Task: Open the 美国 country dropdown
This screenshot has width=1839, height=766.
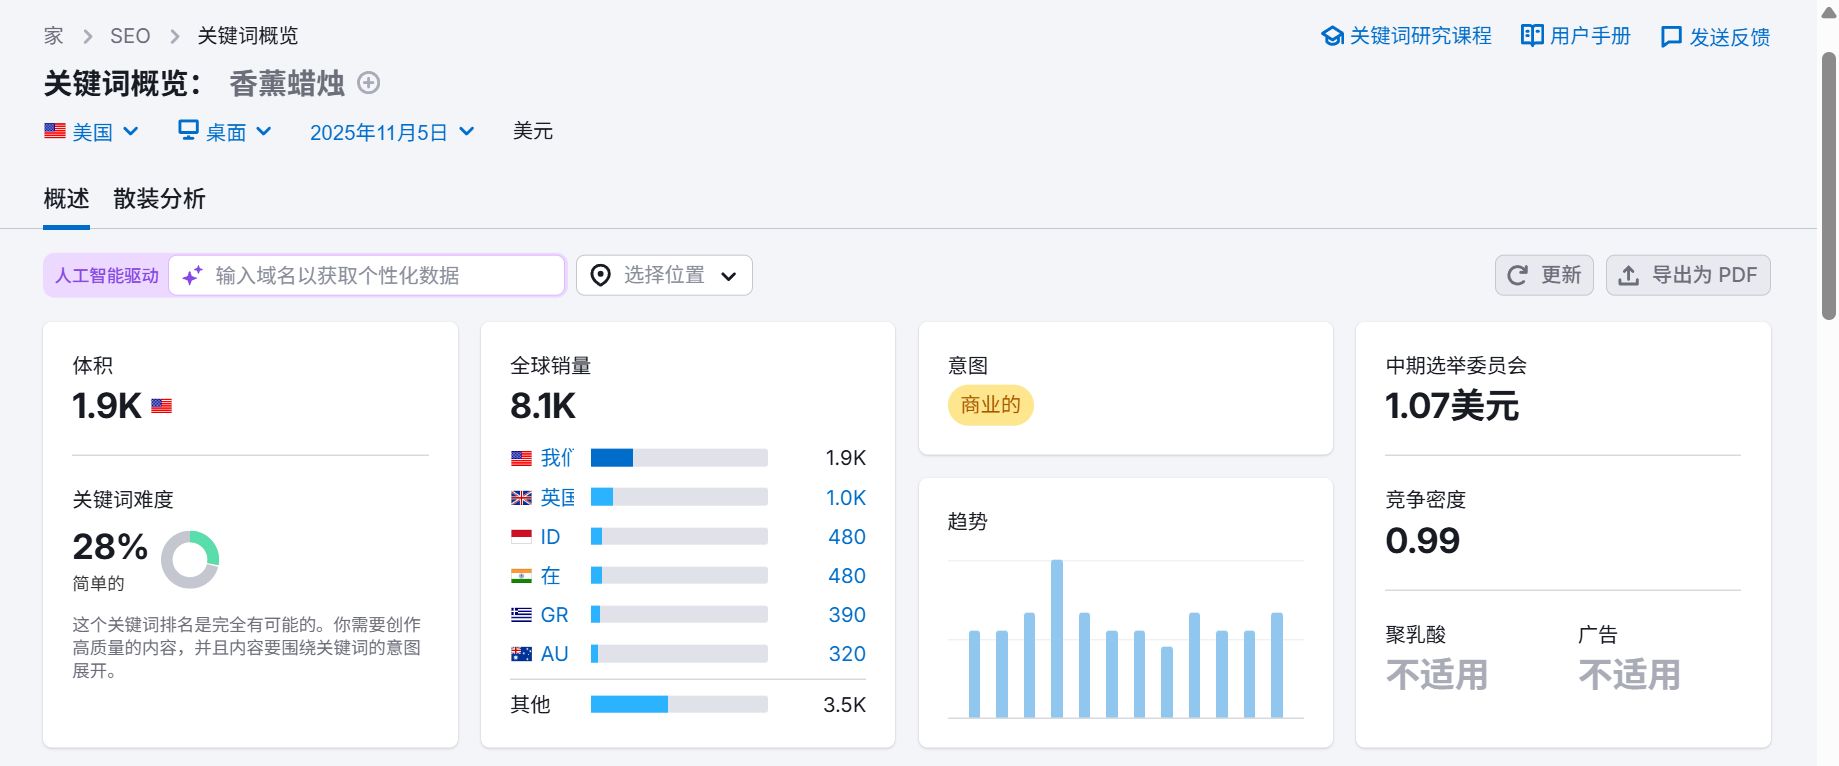Action: pos(91,132)
